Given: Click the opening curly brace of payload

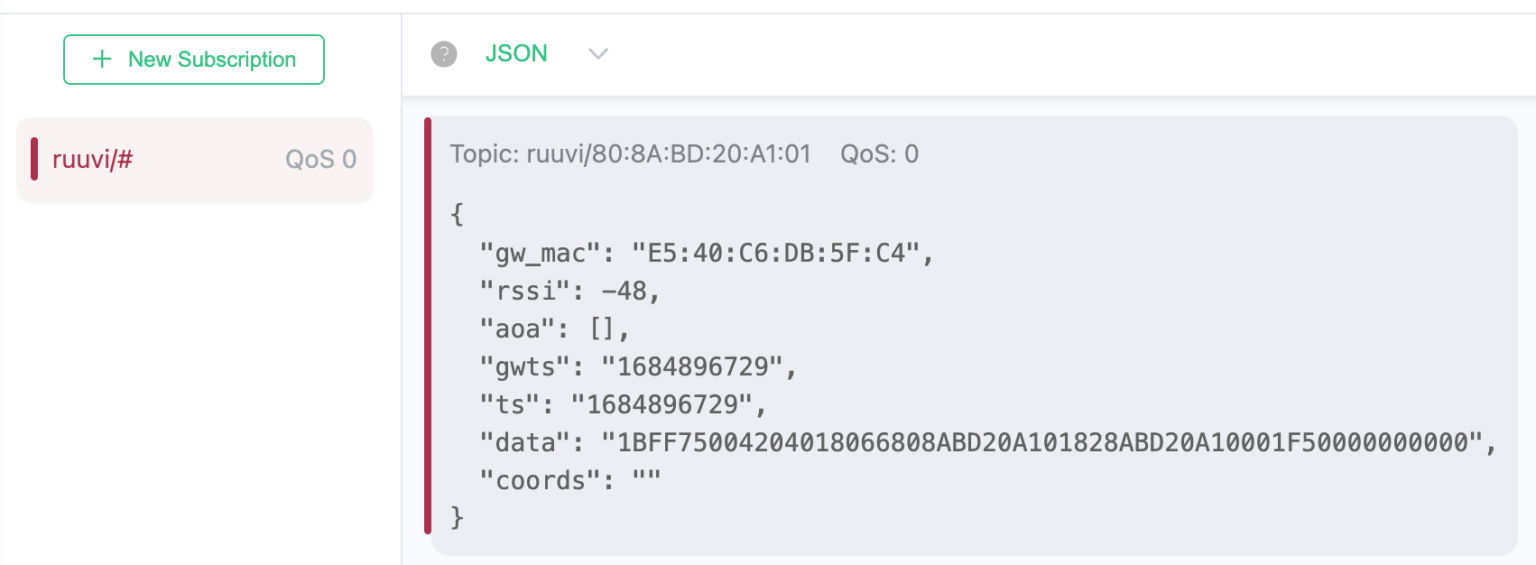Looking at the screenshot, I should pyautogui.click(x=458, y=216).
